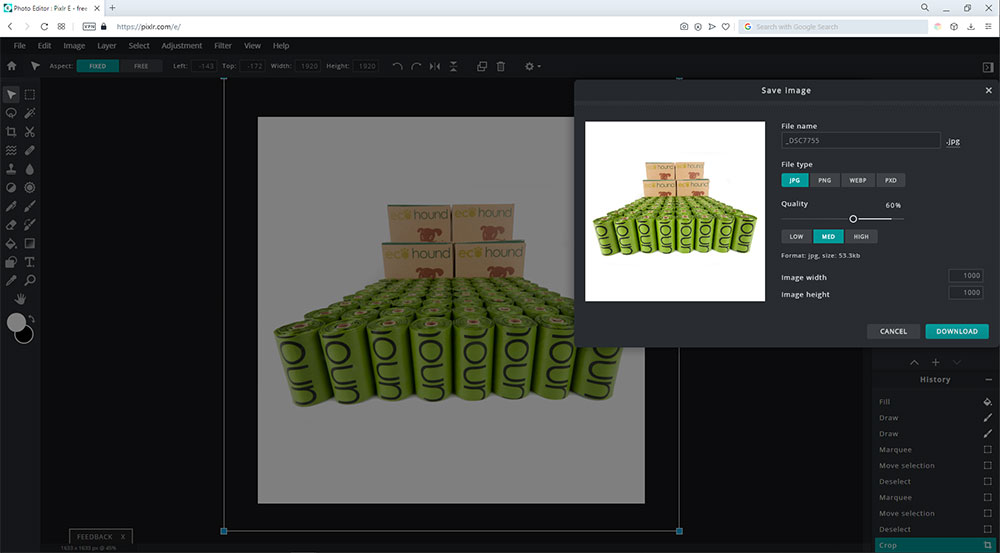The height and width of the screenshot is (553, 1000).
Task: Click the FEEDBACK button
Action: (x=101, y=536)
